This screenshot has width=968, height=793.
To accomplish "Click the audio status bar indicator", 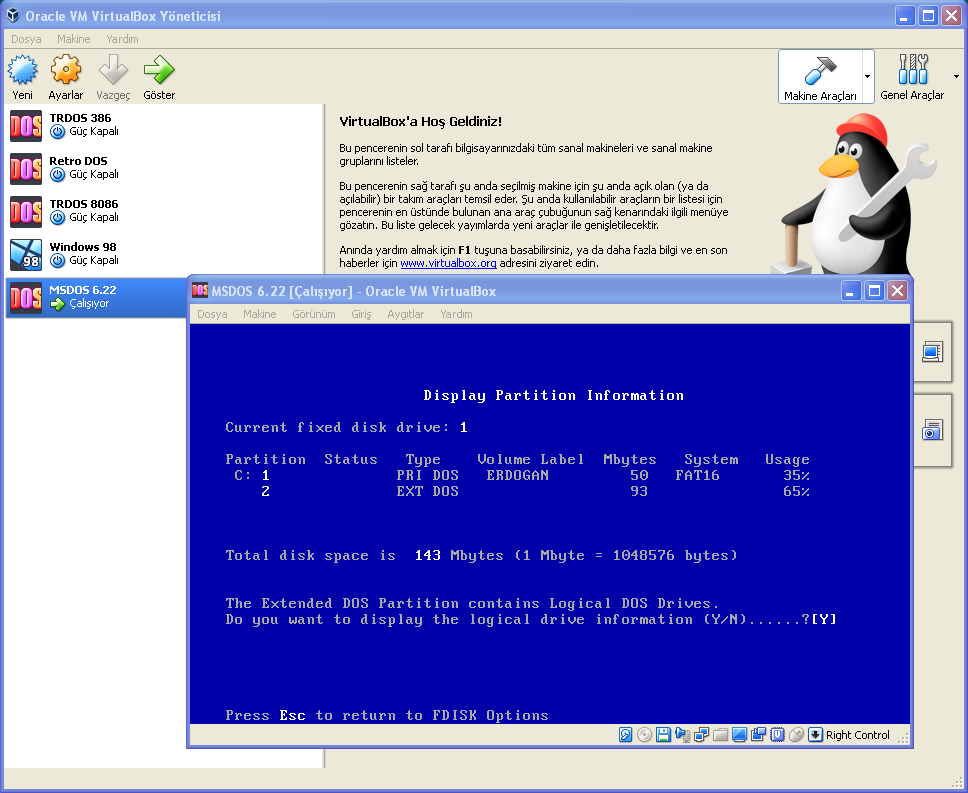I will pos(682,734).
